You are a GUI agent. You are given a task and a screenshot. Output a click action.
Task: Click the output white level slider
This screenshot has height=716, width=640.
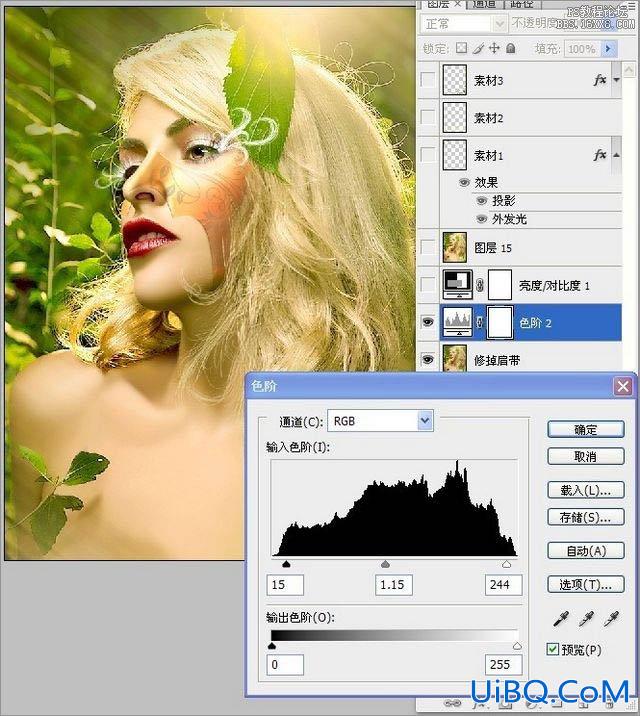pyautogui.click(x=517, y=646)
